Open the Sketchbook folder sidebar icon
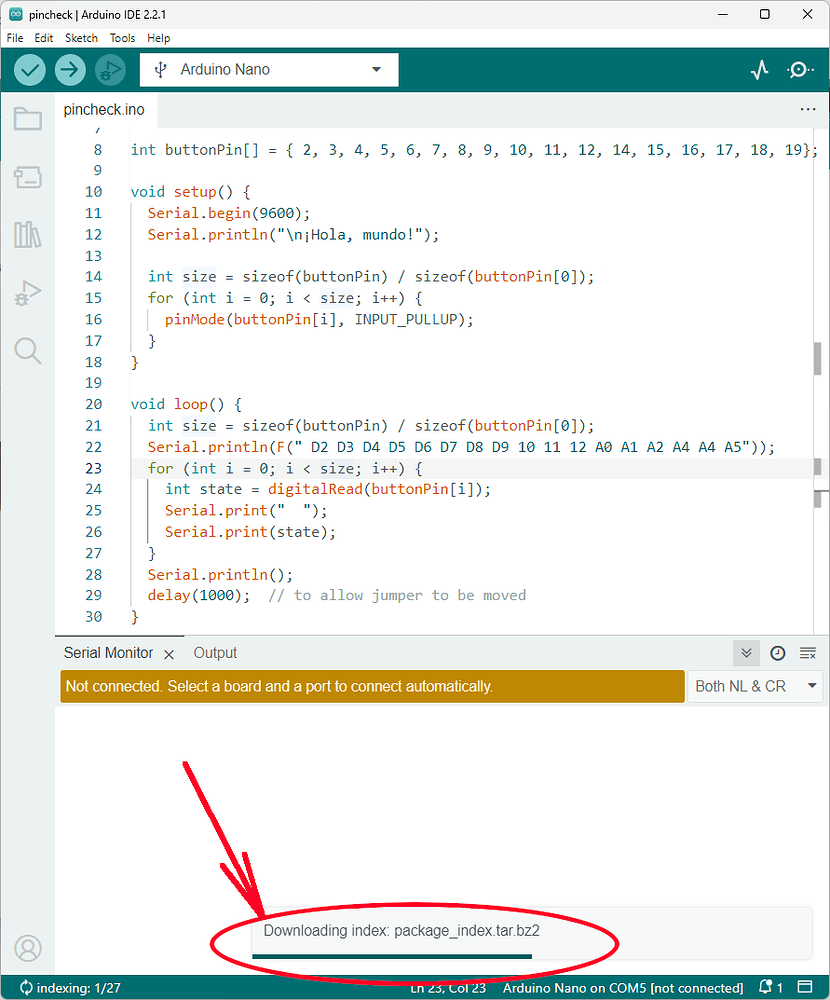830x1000 pixels. (x=27, y=118)
